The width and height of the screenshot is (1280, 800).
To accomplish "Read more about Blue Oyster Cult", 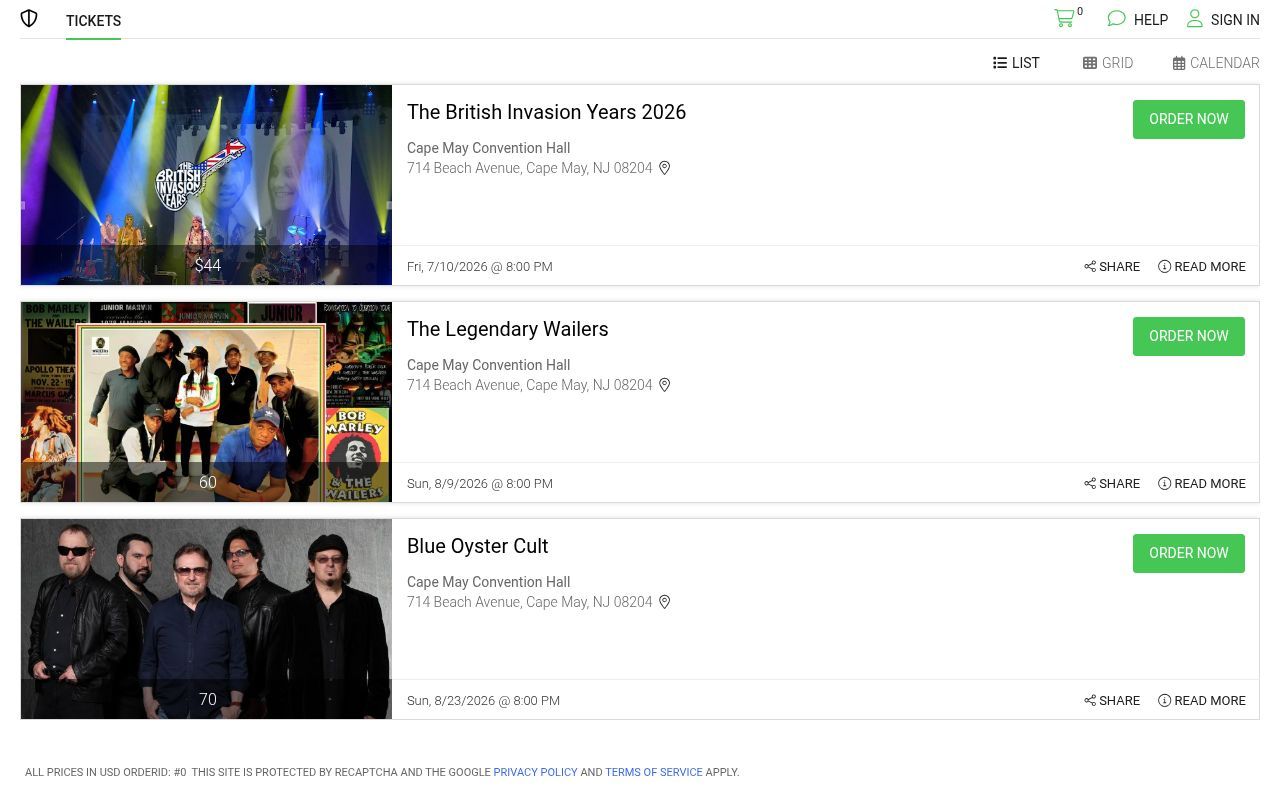I will tap(1202, 701).
